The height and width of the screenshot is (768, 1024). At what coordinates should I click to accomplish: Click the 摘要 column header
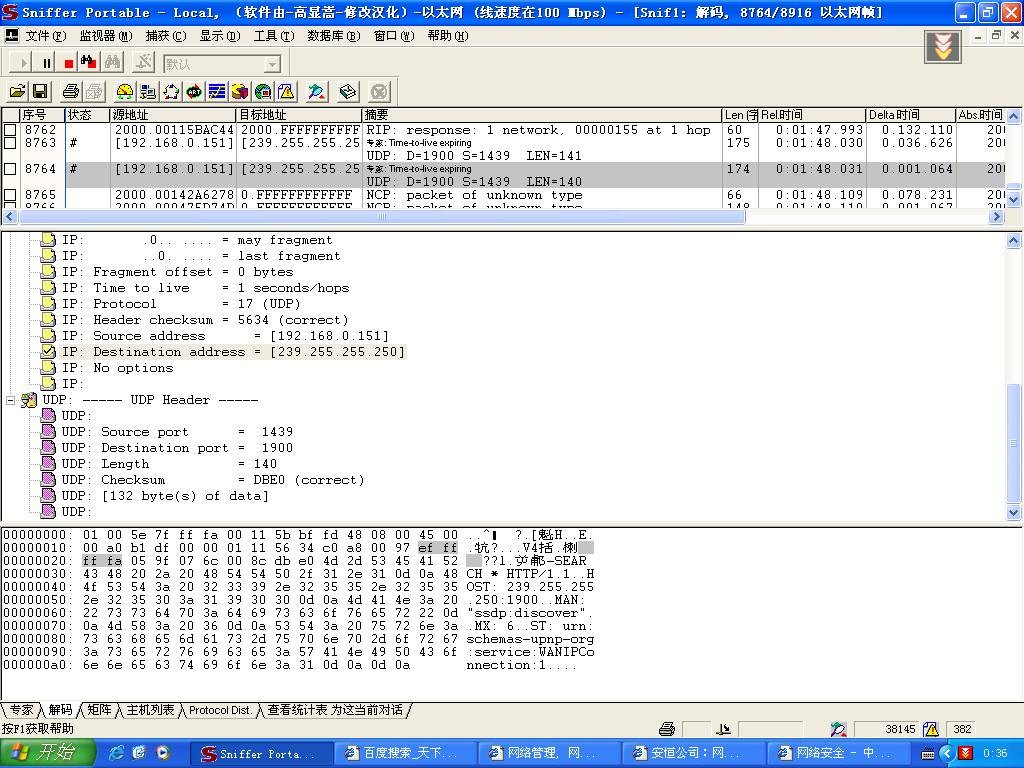(542, 115)
